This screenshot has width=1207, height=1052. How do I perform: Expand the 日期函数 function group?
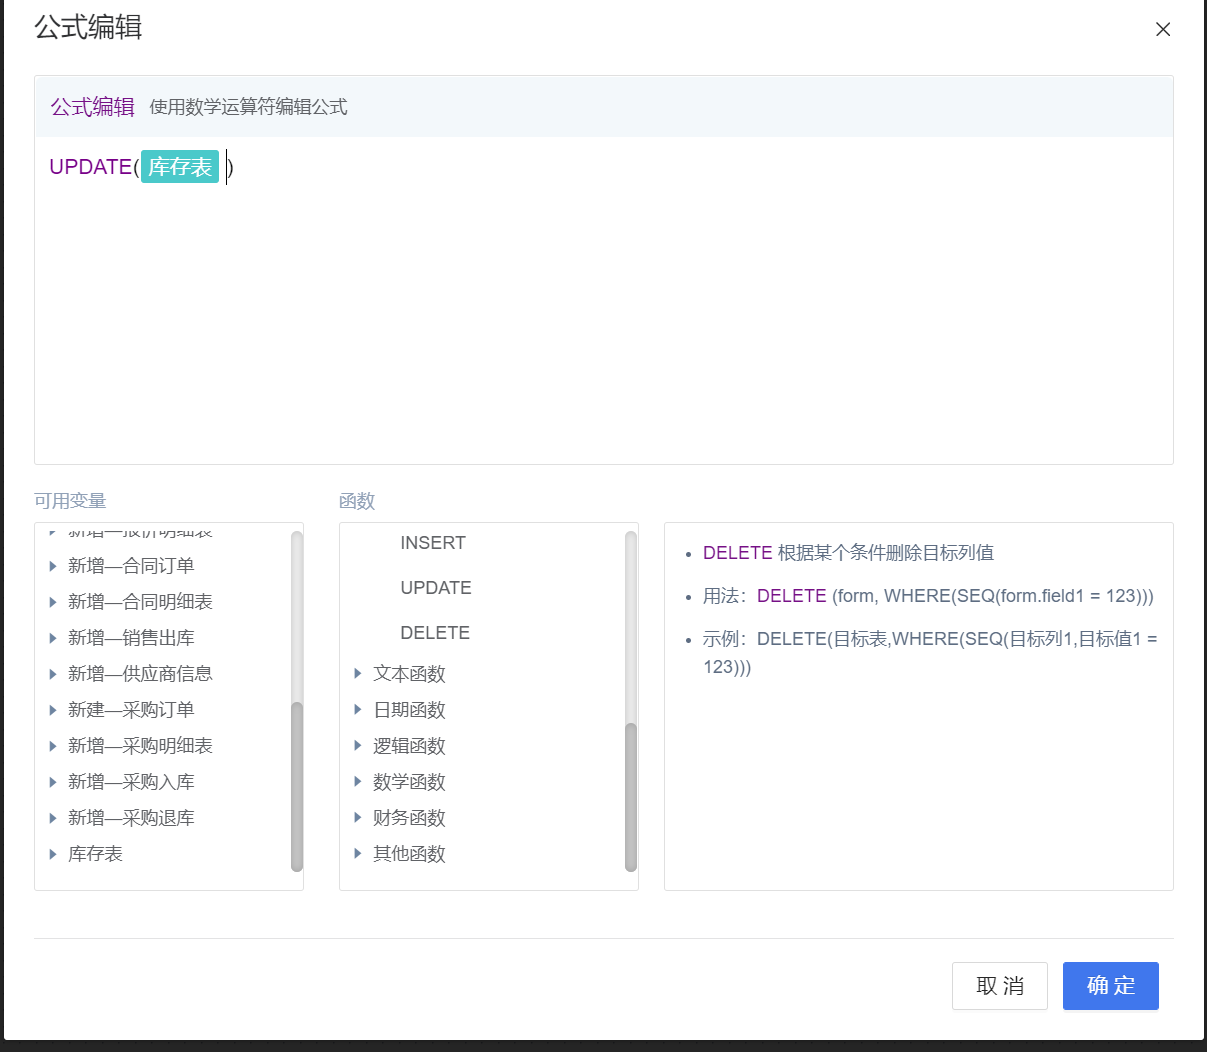click(358, 710)
